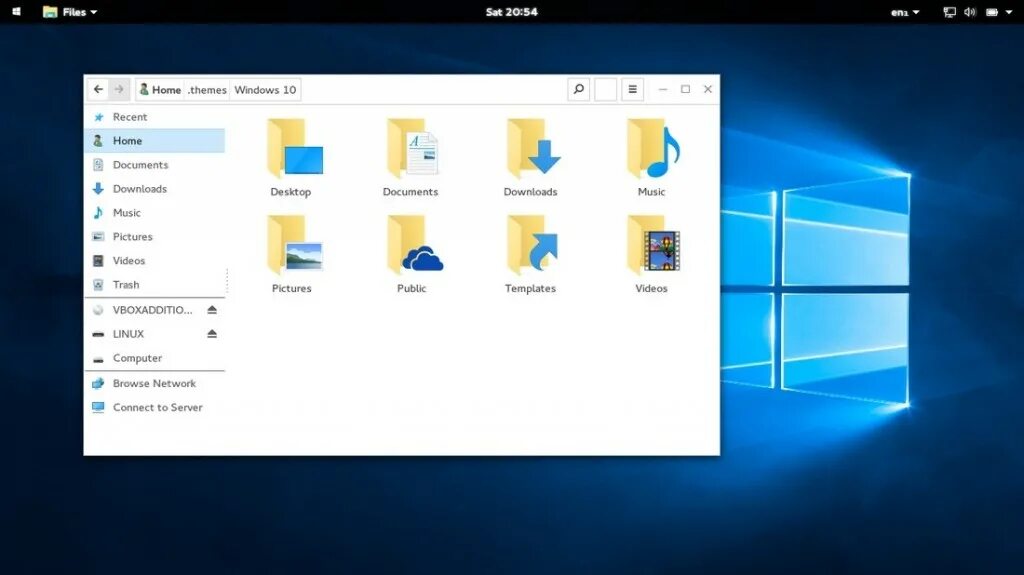The height and width of the screenshot is (575, 1024).
Task: Open search with the magnifier button
Action: pyautogui.click(x=579, y=90)
